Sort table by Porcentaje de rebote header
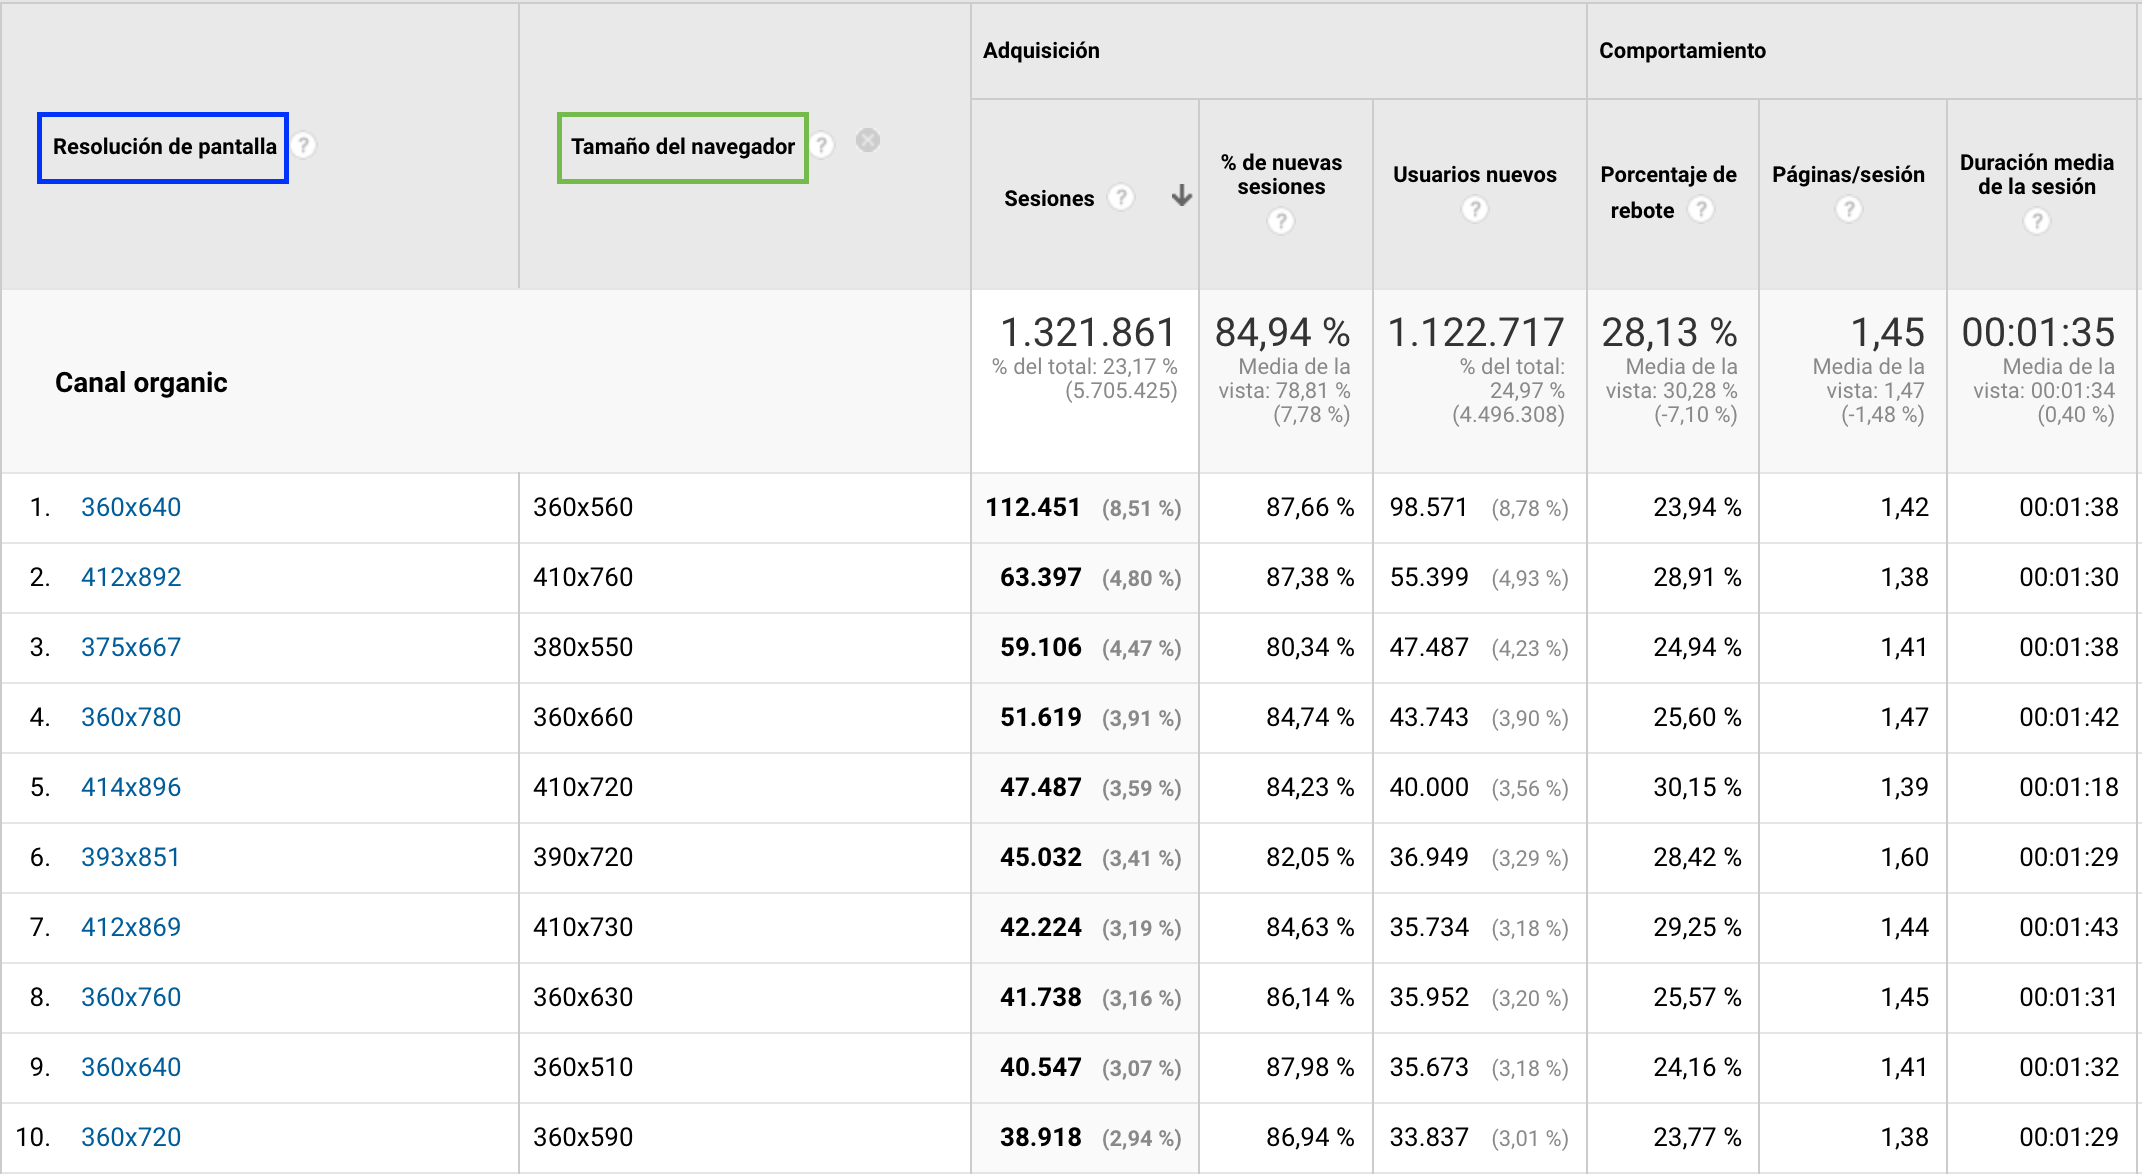 tap(1667, 175)
